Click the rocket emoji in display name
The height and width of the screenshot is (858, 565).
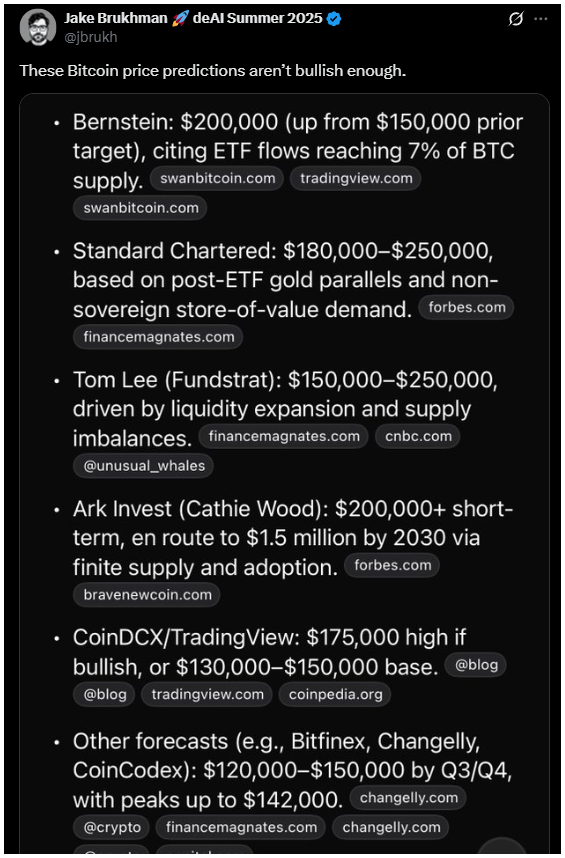(180, 19)
